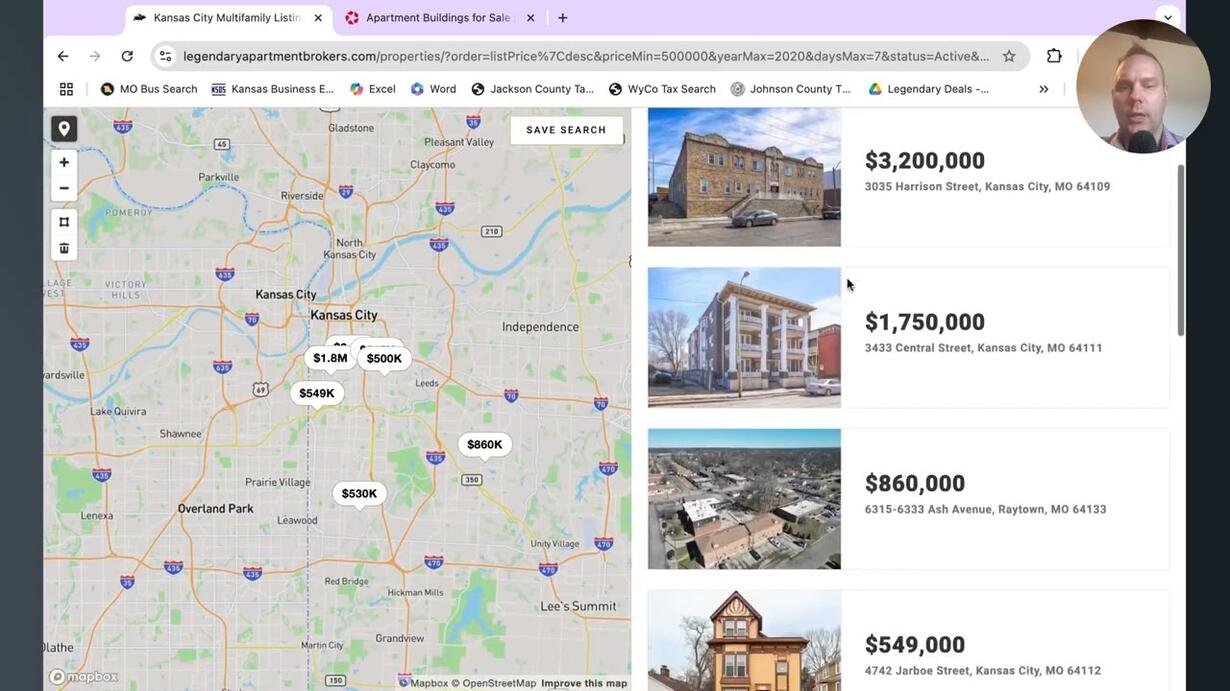Click the 4742 Jarboe Street address text
The image size is (1230, 691).
click(983, 671)
